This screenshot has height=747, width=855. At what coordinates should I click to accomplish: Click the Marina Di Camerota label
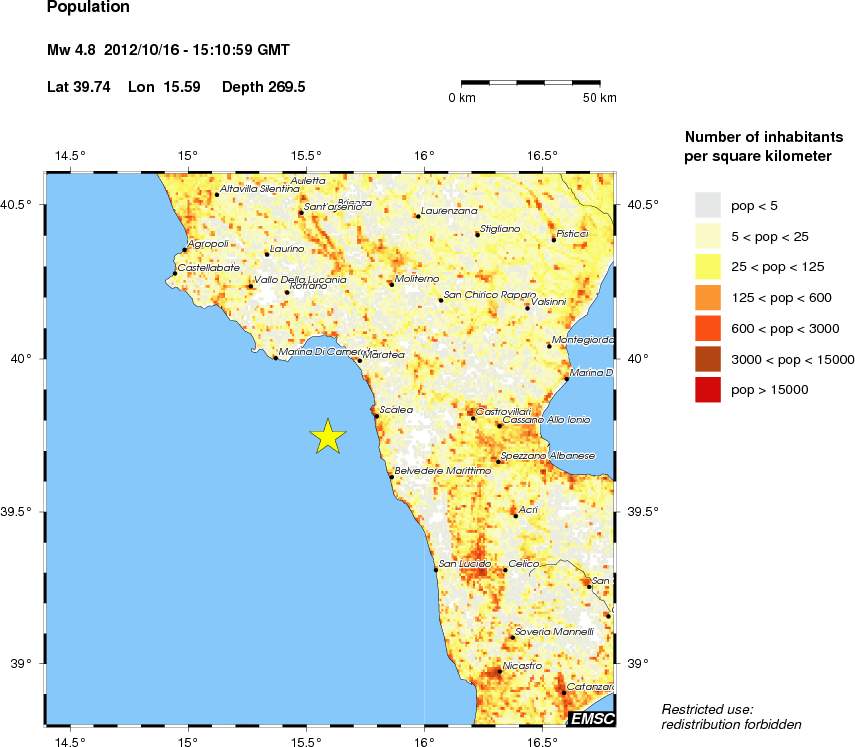click(x=320, y=351)
